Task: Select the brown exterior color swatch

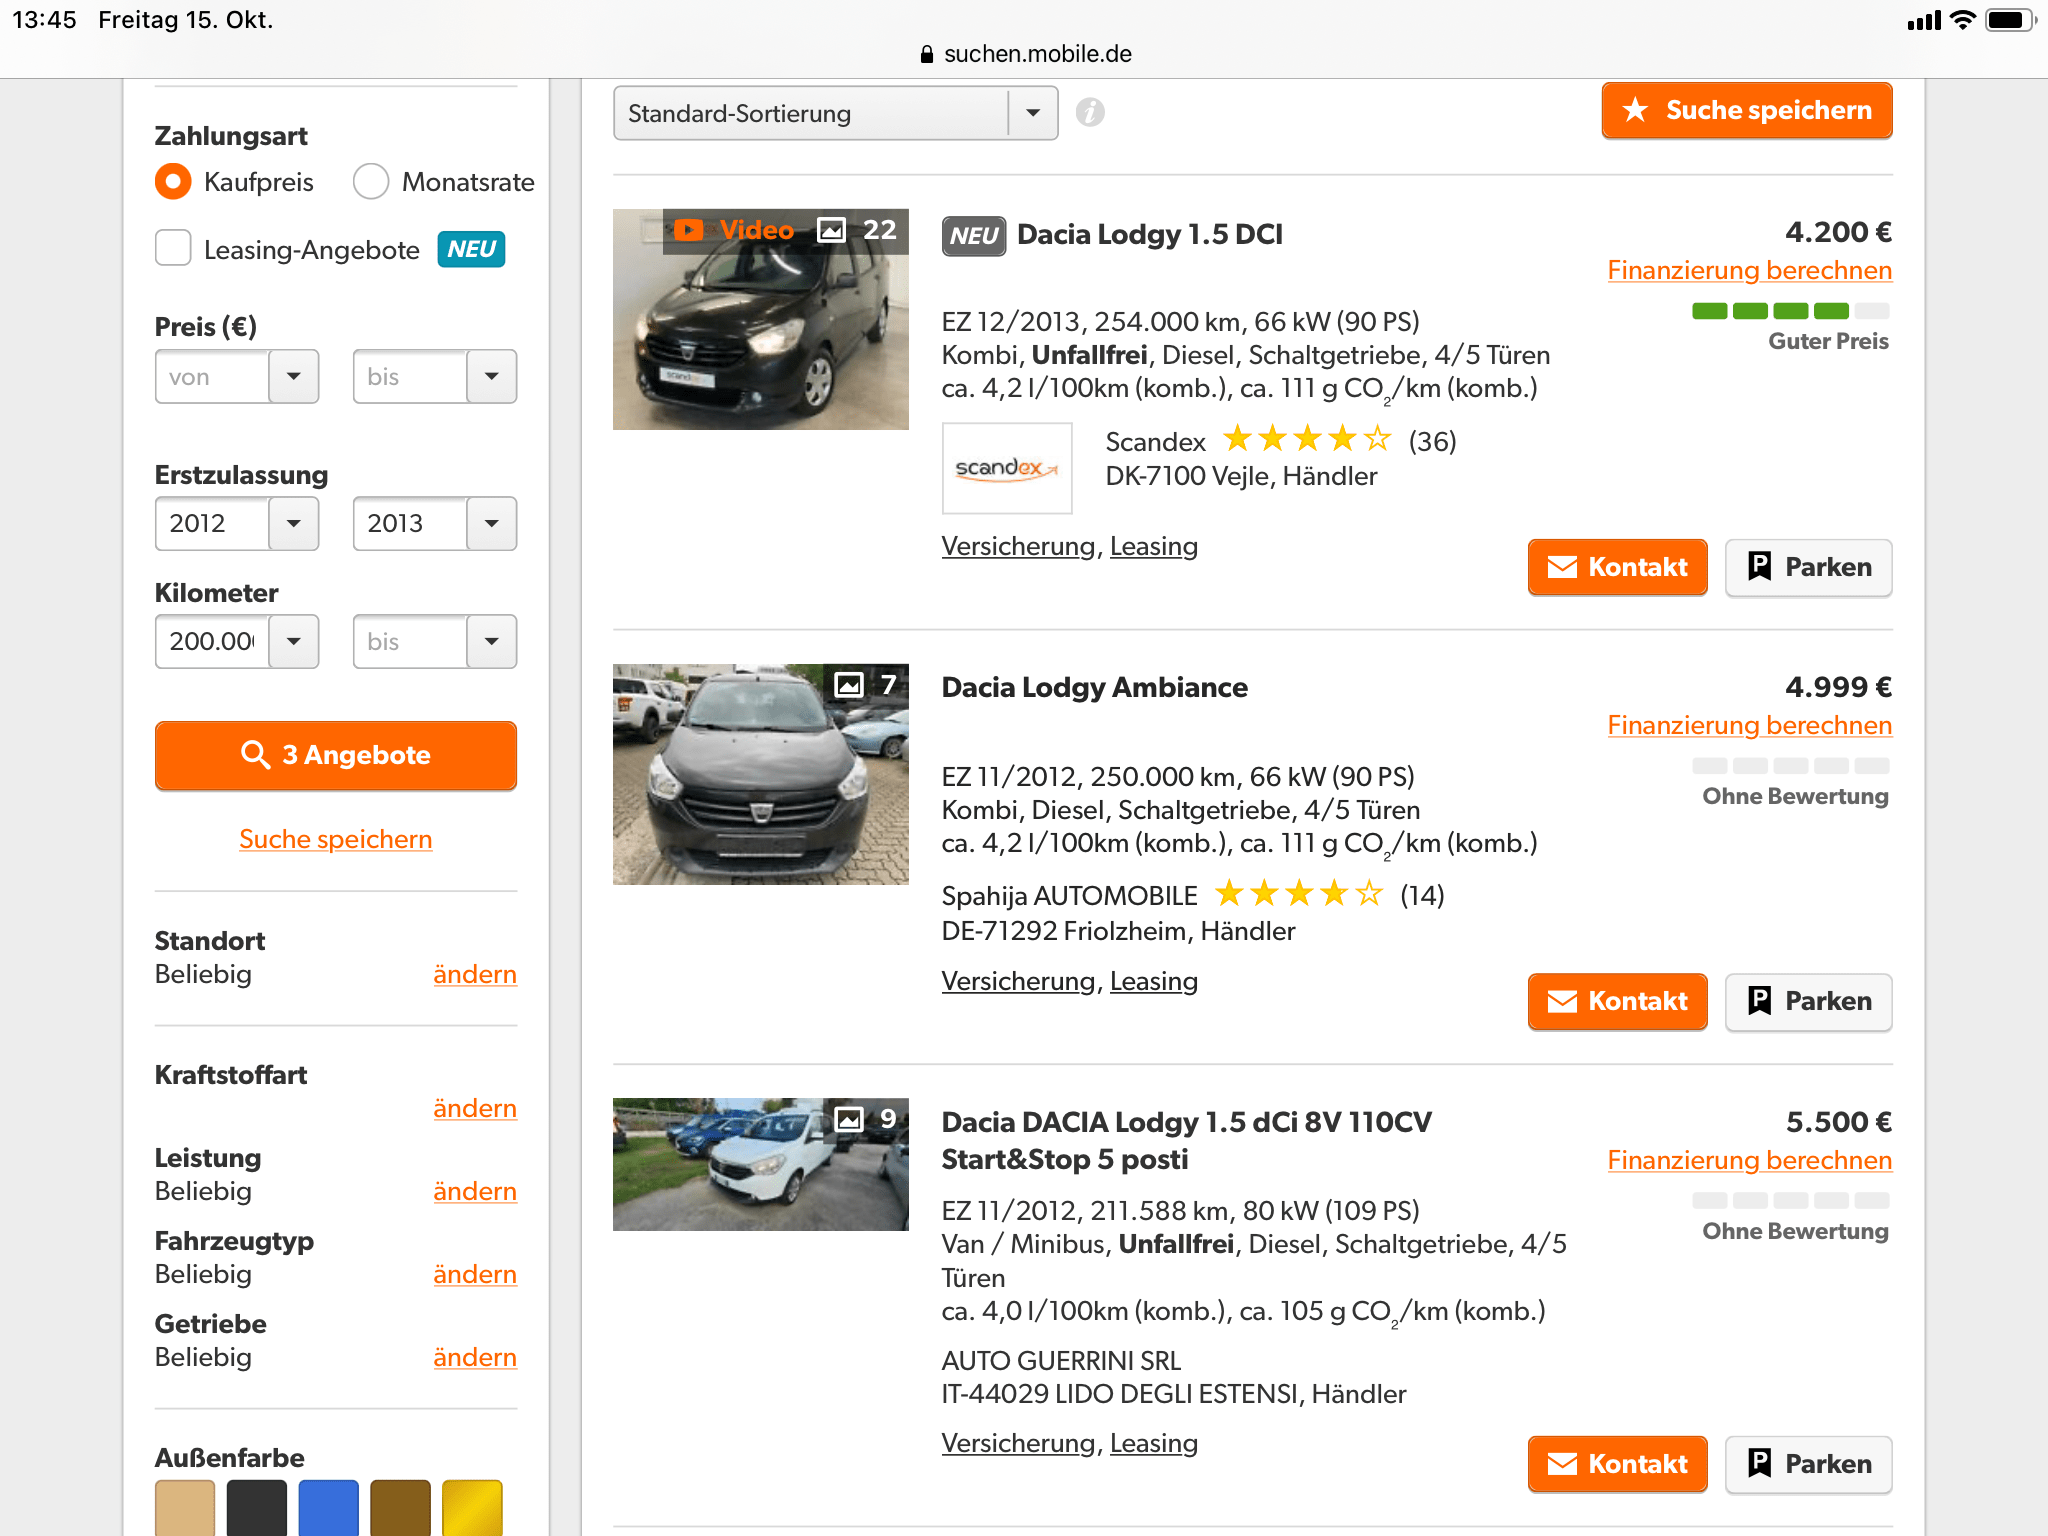Action: click(401, 1508)
